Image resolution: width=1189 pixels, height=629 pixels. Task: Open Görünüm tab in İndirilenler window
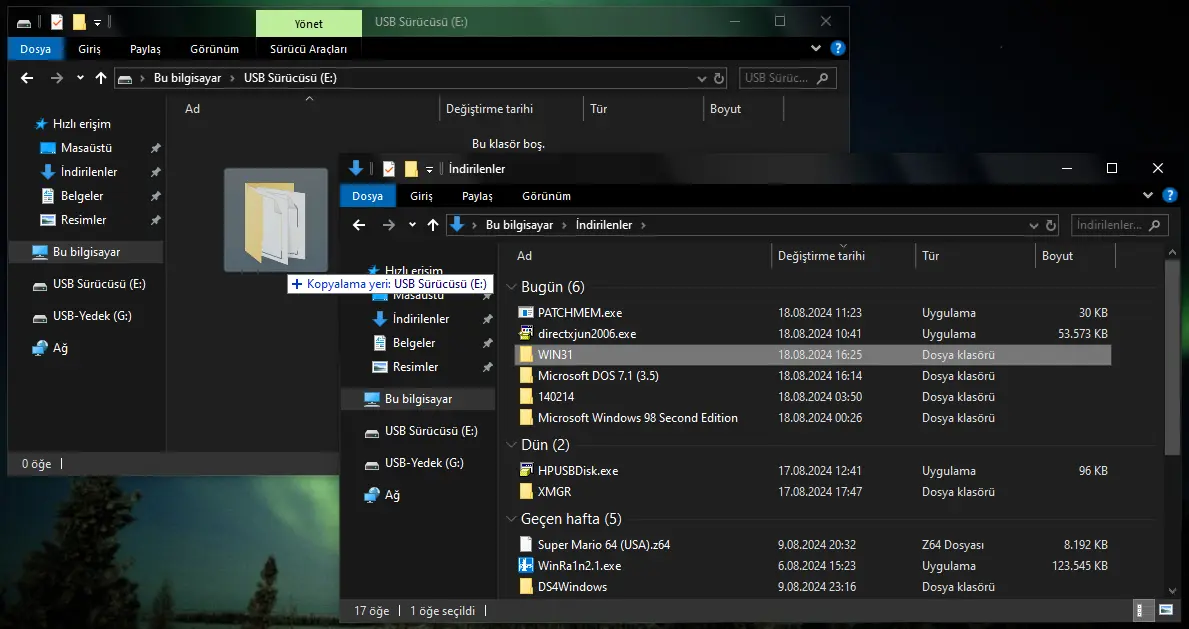pos(546,196)
